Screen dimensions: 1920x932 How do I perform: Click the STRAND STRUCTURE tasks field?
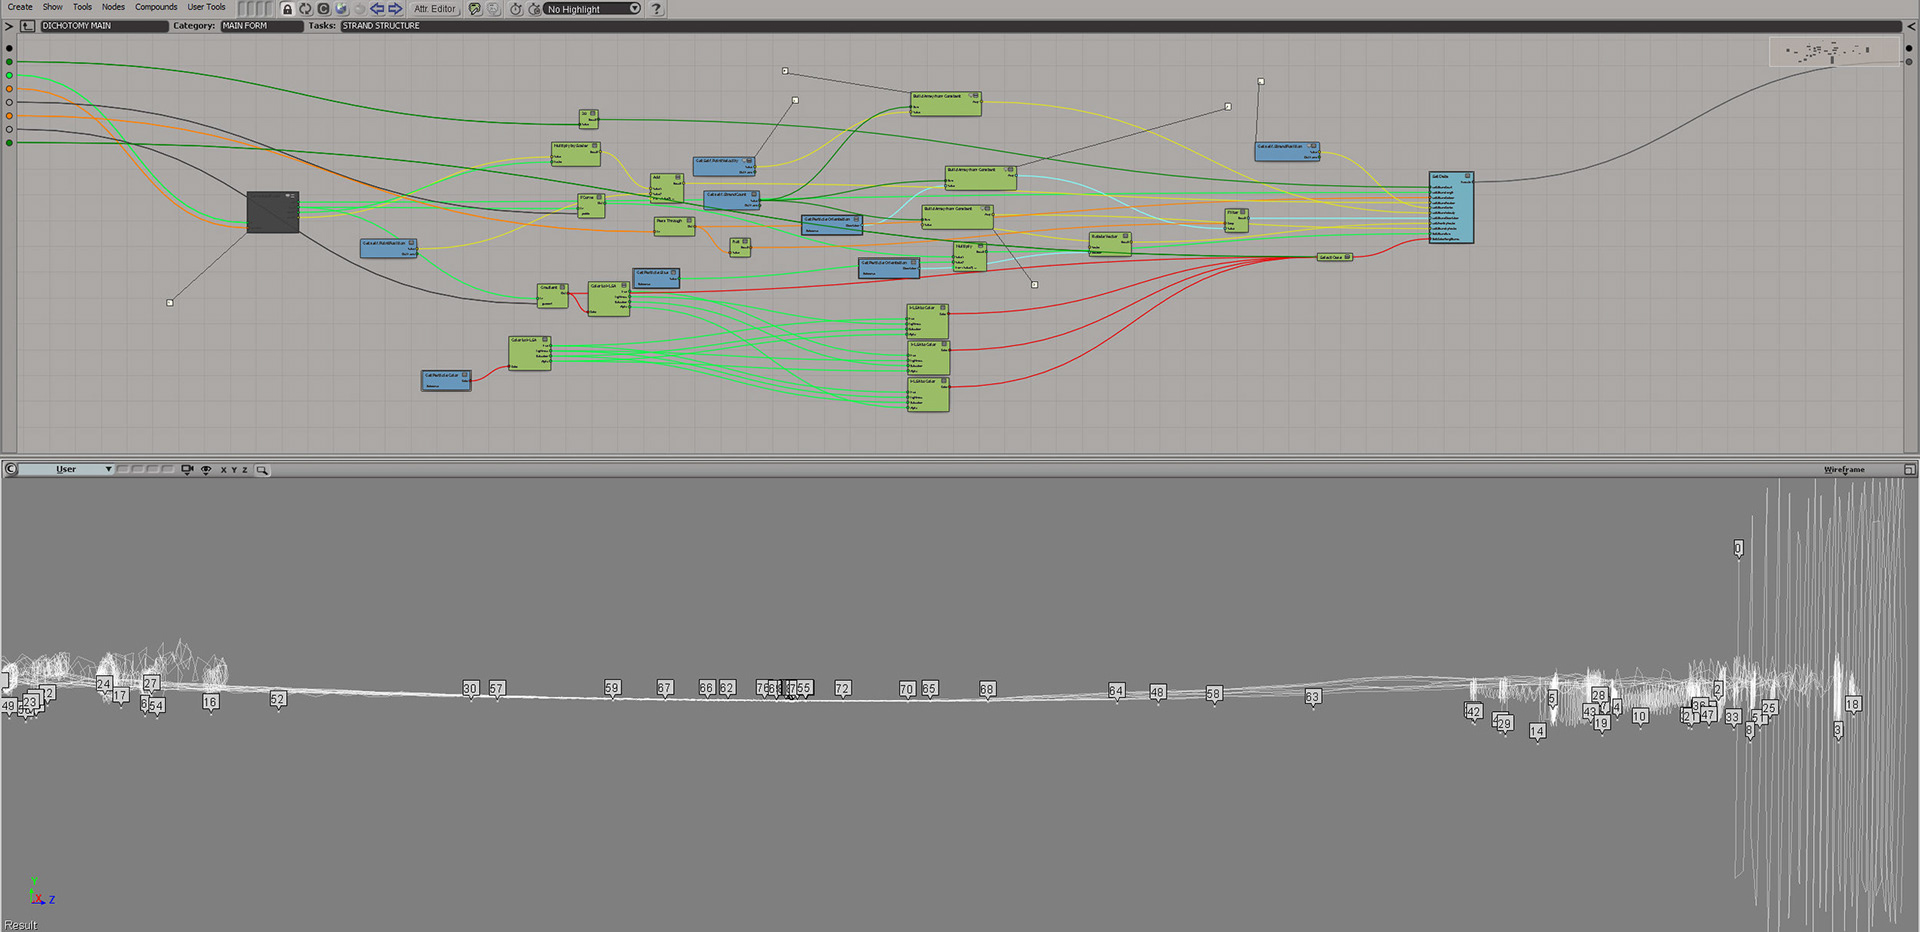point(1120,26)
